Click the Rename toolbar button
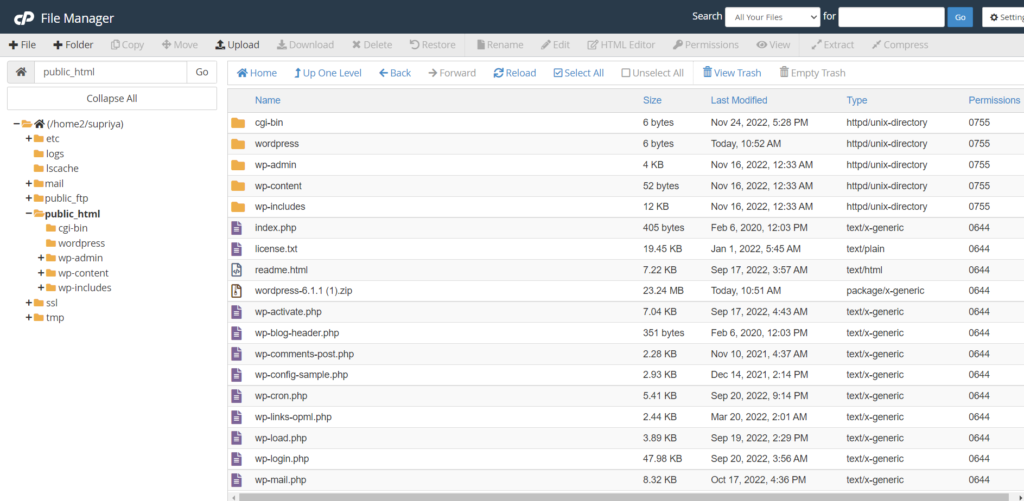The width and height of the screenshot is (1024, 501). click(x=500, y=45)
